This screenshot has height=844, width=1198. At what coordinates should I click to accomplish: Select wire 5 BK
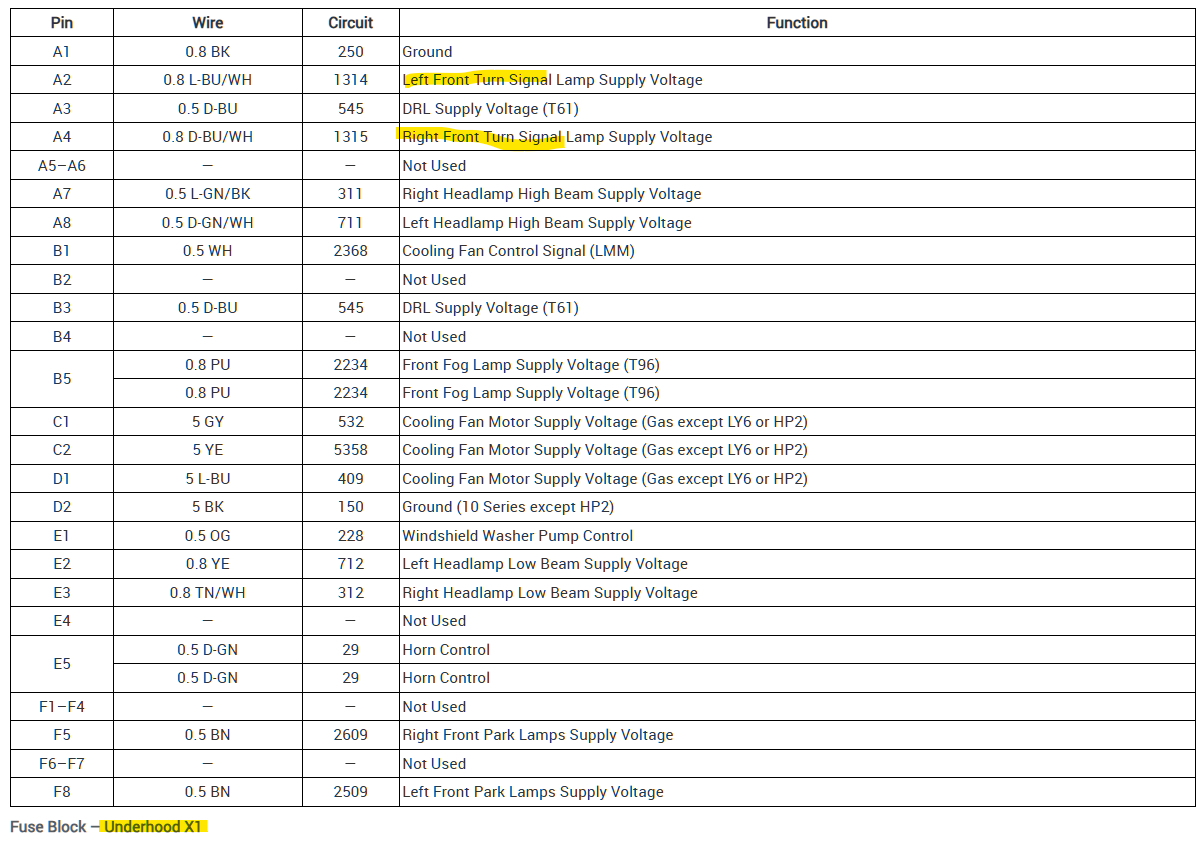tap(208, 507)
